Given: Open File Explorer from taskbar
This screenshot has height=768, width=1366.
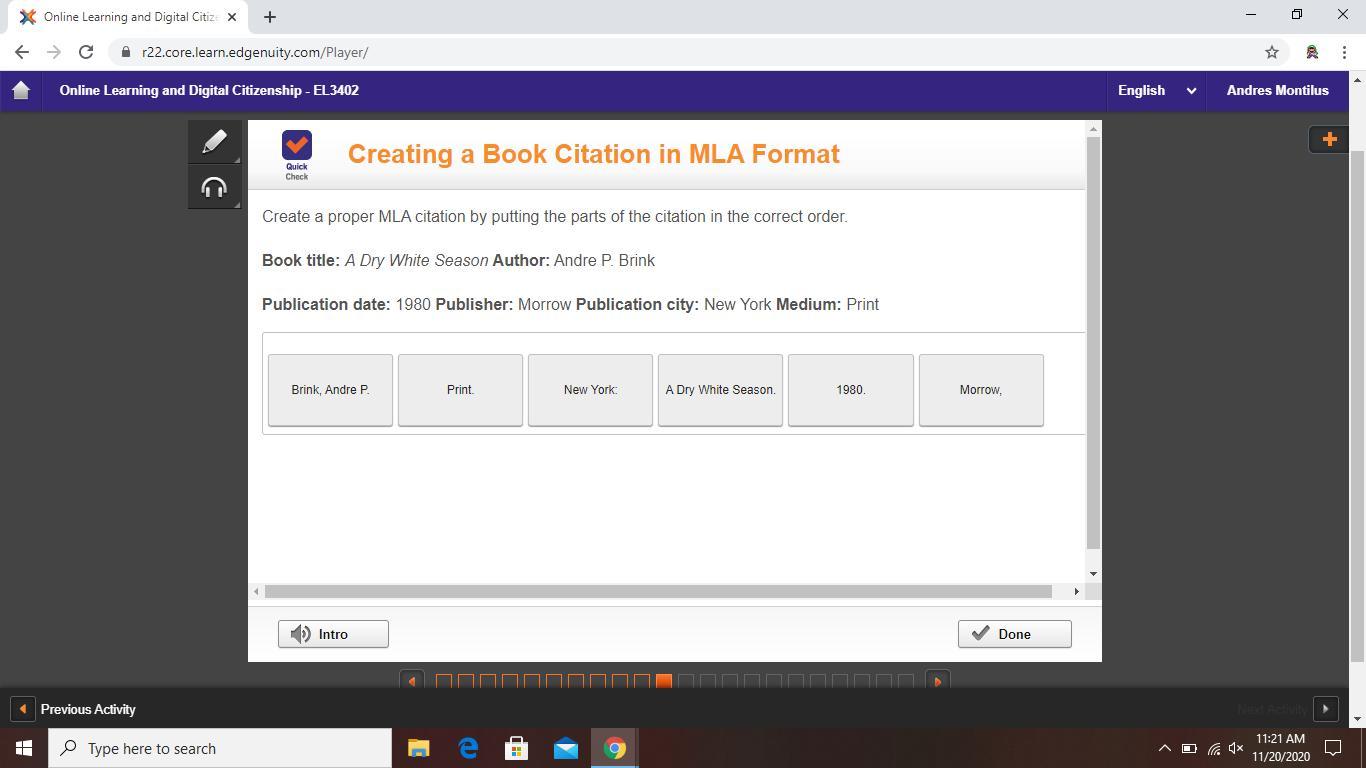Looking at the screenshot, I should point(419,748).
